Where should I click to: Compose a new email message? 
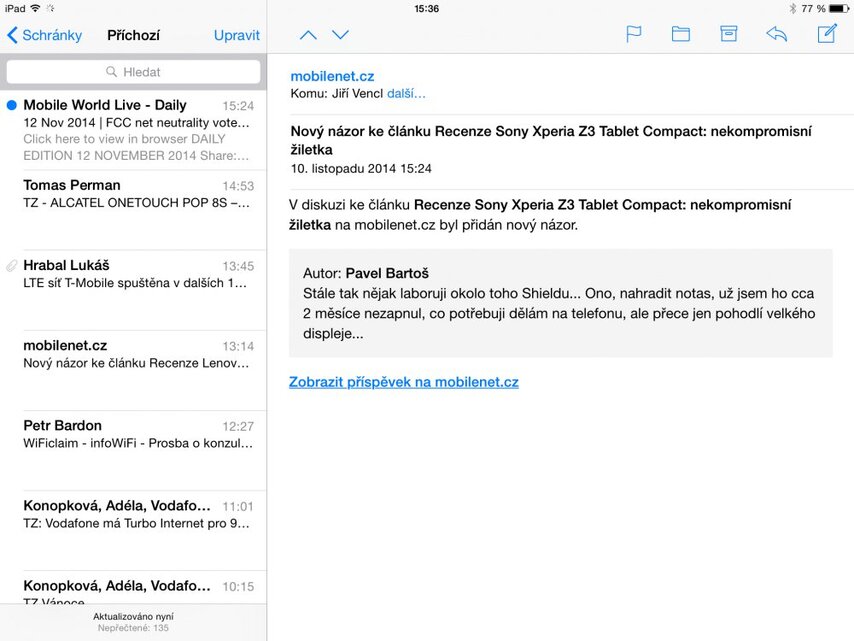(826, 34)
